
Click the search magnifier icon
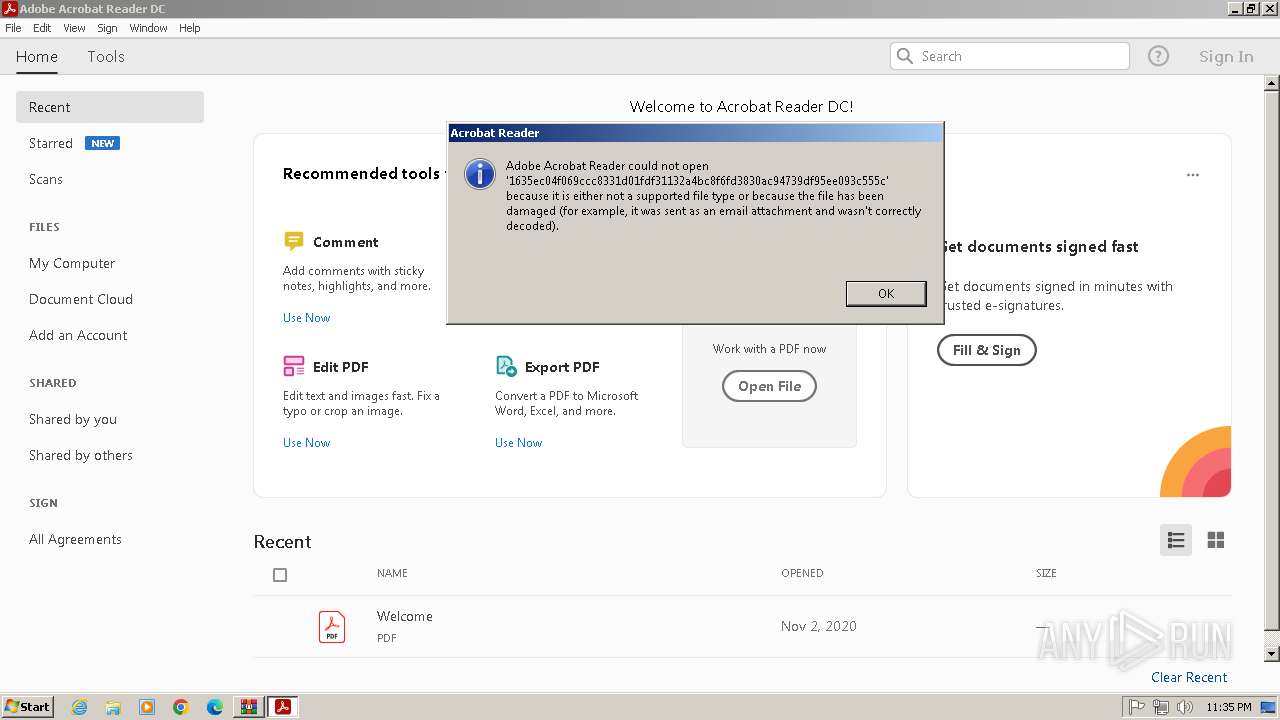905,56
